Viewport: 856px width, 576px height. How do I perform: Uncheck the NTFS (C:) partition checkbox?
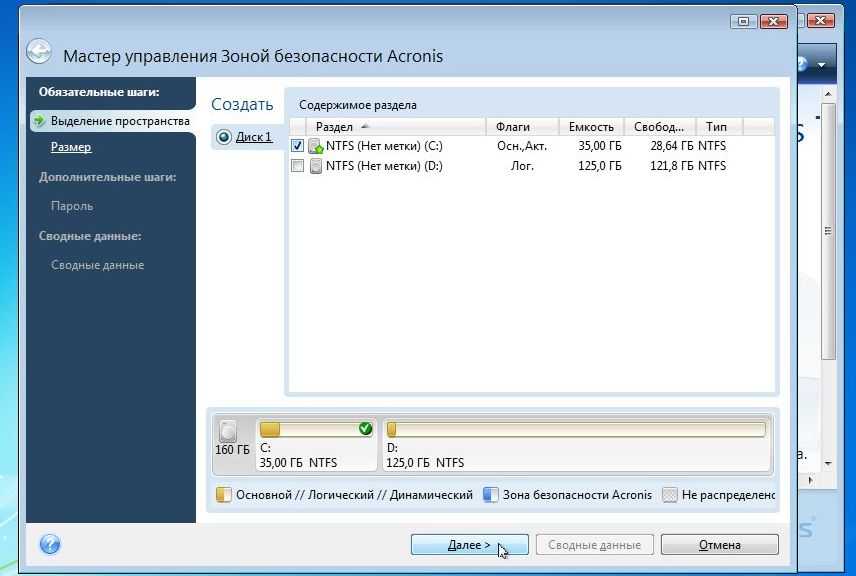[297, 146]
